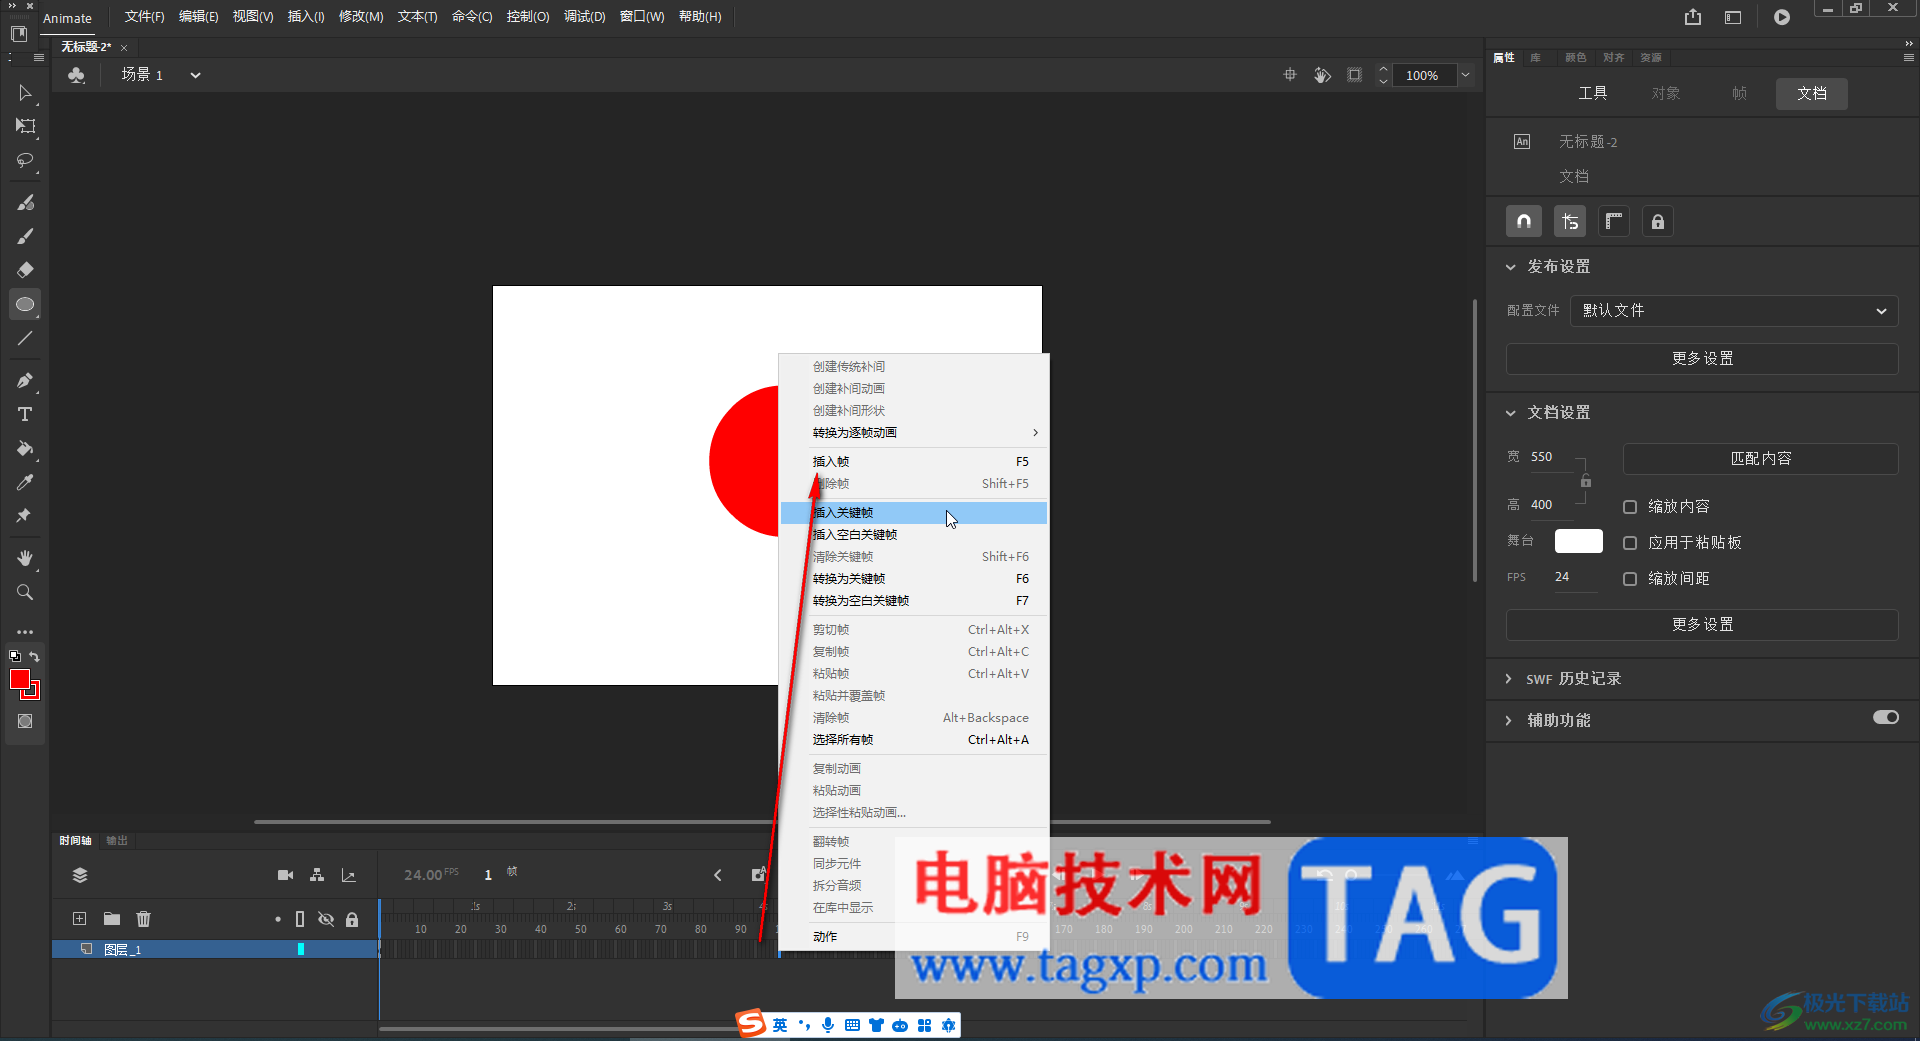Check the 应用于粘贴板 checkbox
The width and height of the screenshot is (1920, 1041).
(1630, 543)
